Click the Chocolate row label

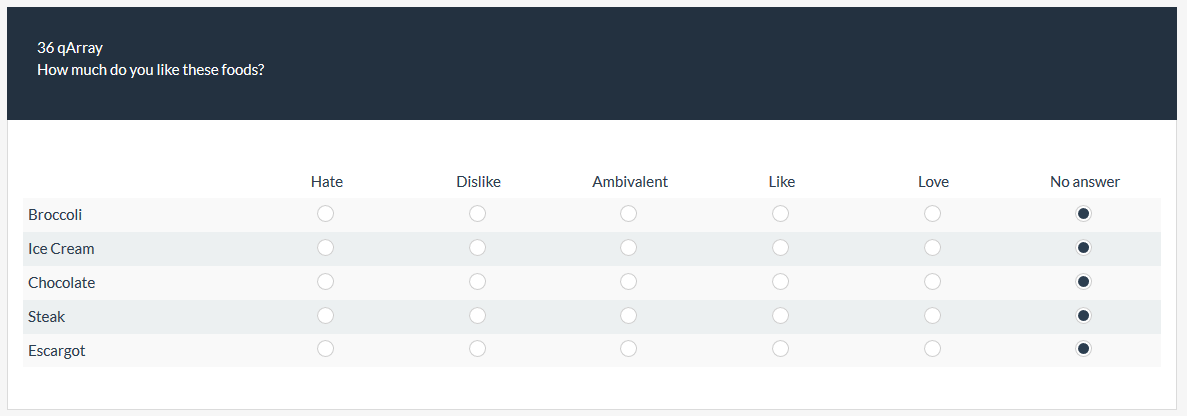pyautogui.click(x=62, y=283)
